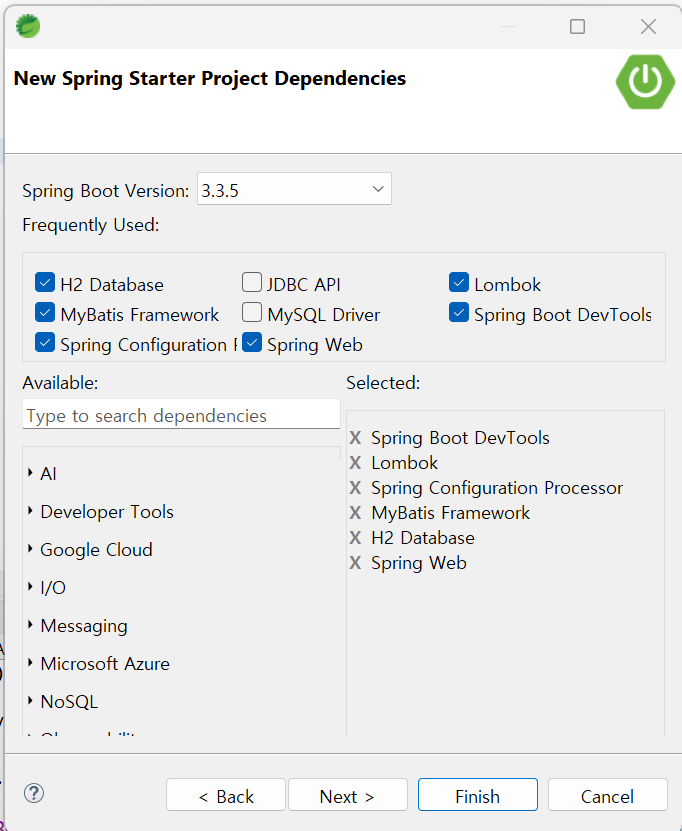Check the MySQL Driver option
Screen dimensions: 682x831
point(252,314)
